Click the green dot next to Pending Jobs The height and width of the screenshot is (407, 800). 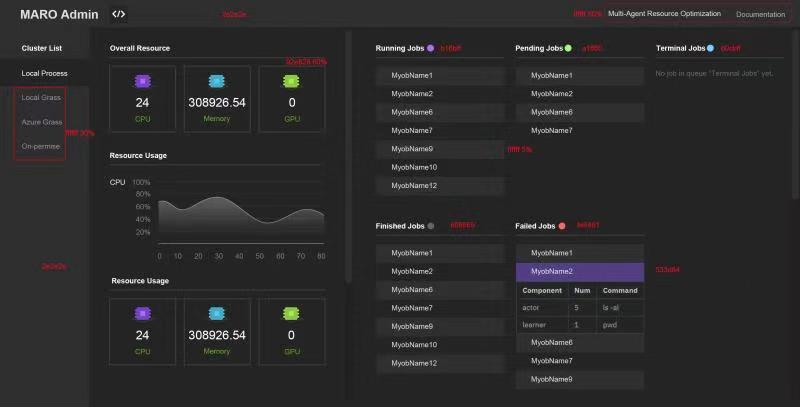568,48
